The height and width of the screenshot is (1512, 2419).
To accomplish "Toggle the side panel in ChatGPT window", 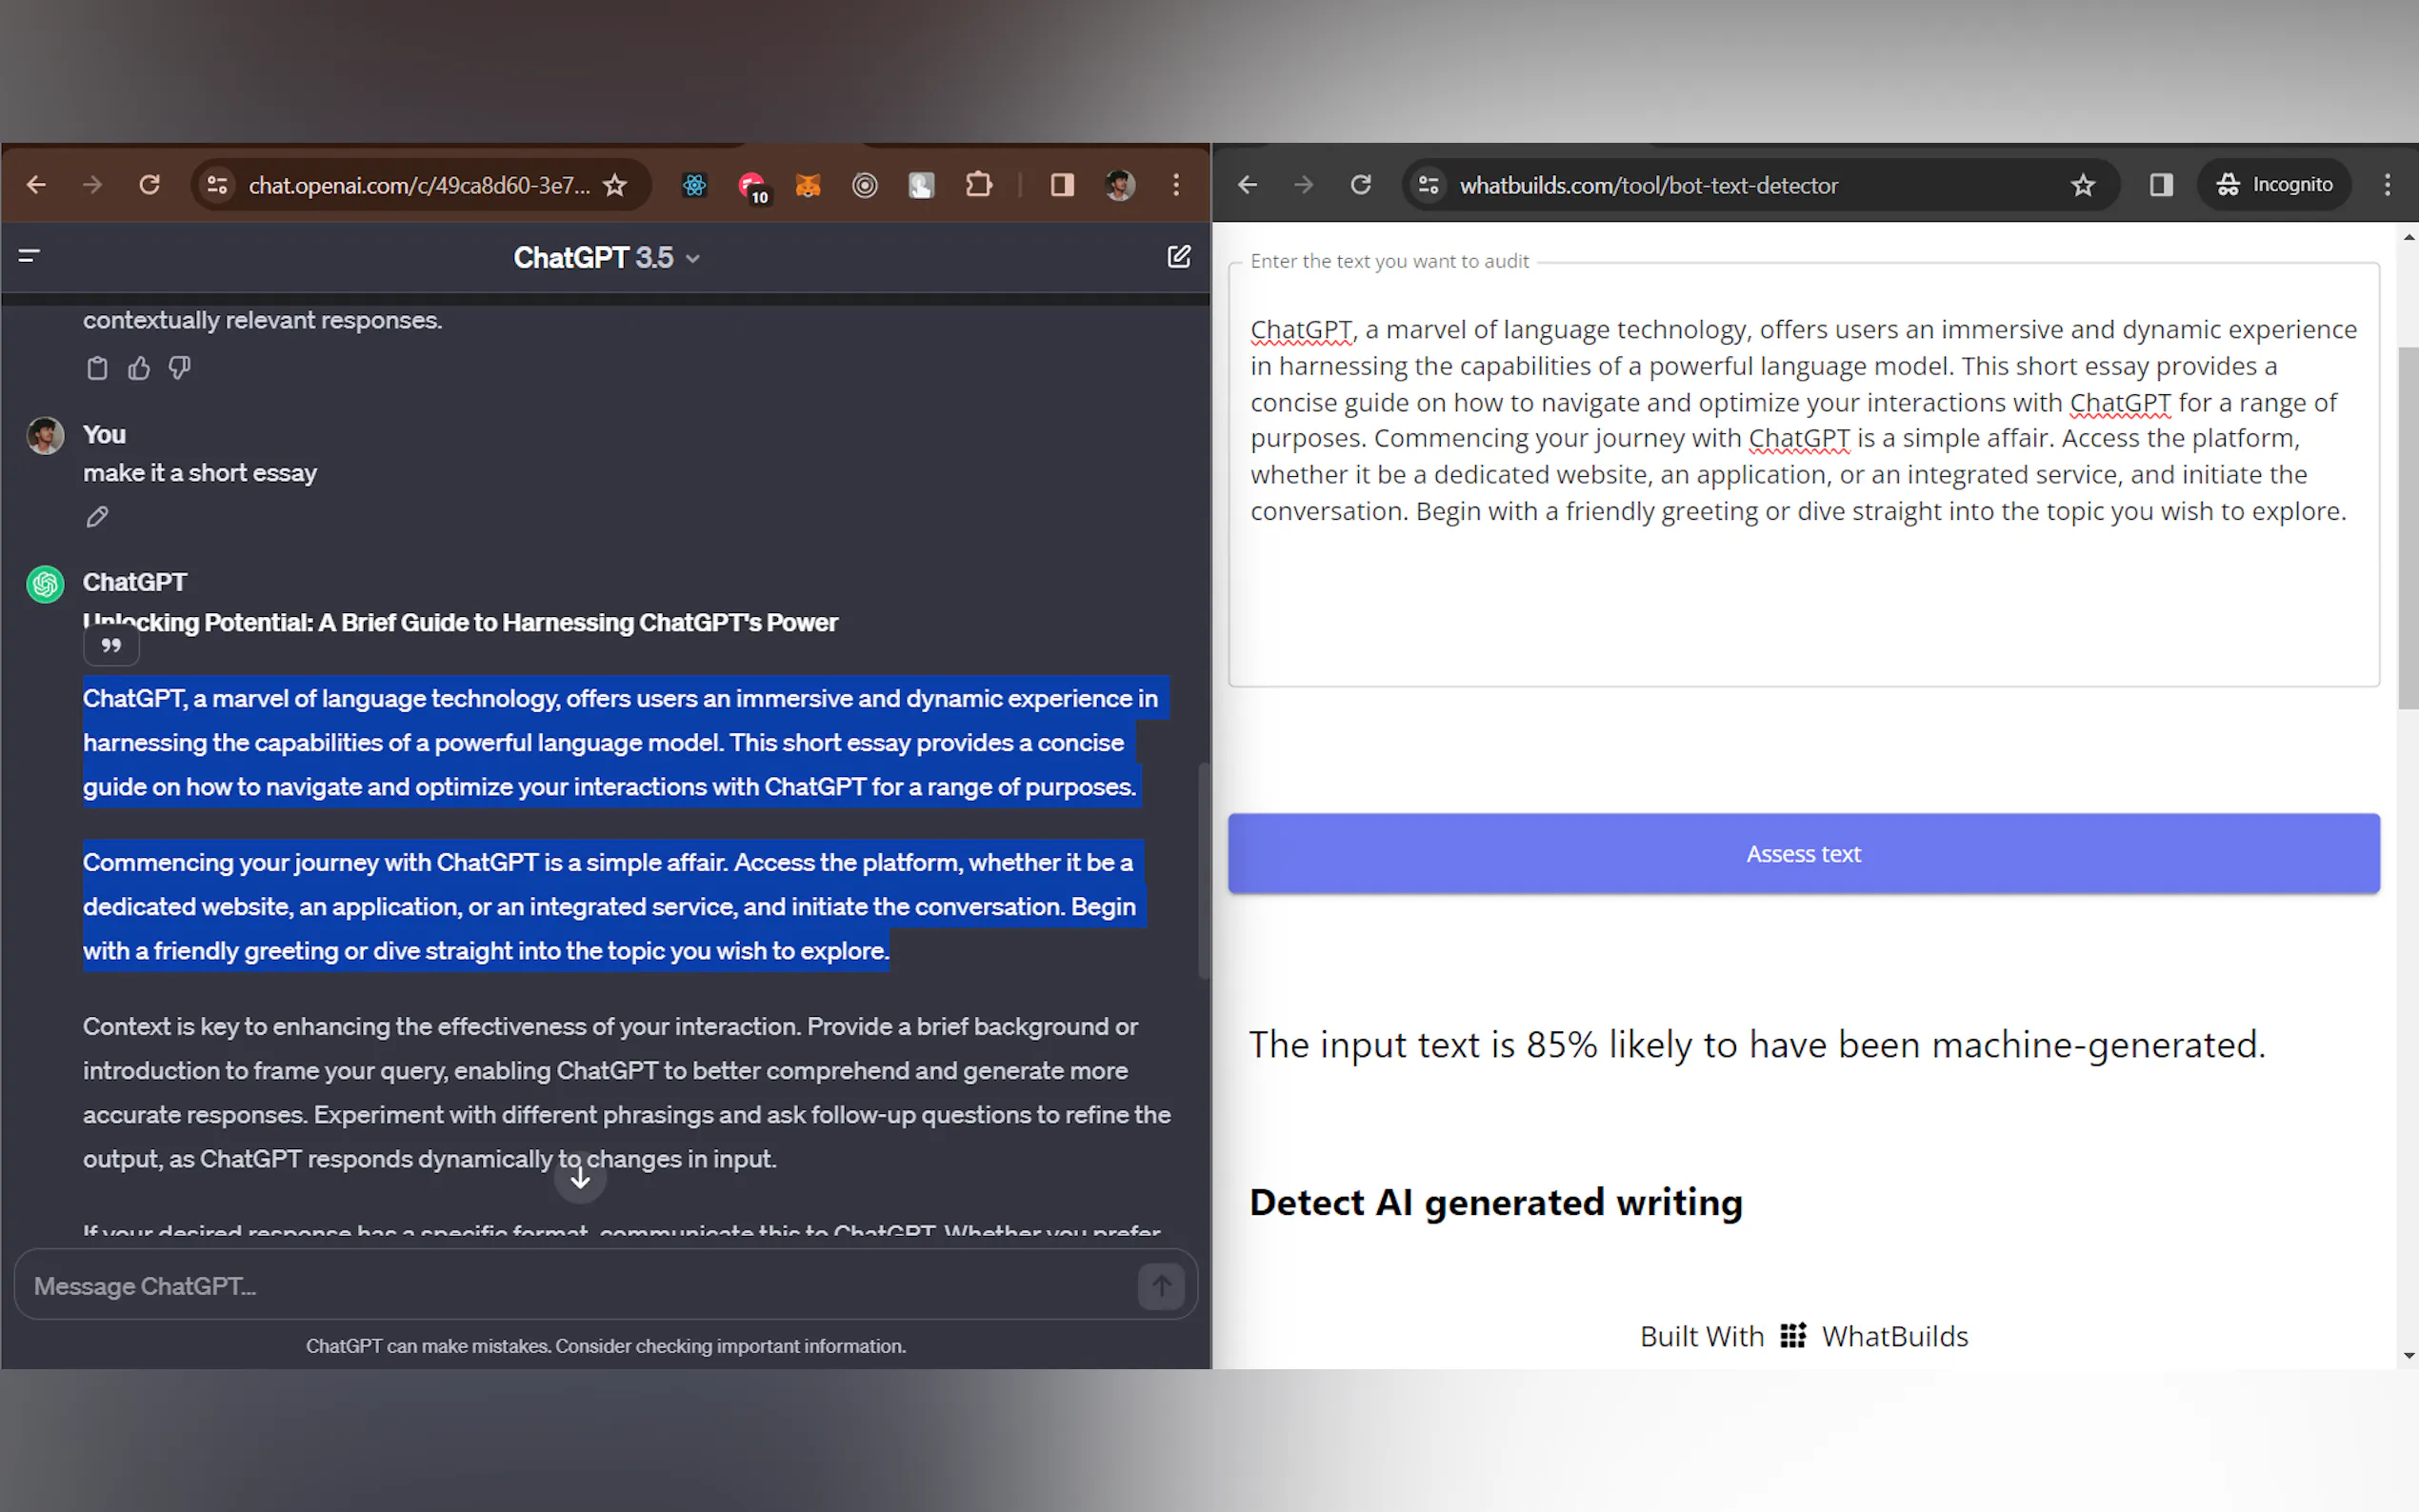I will coord(1062,185).
